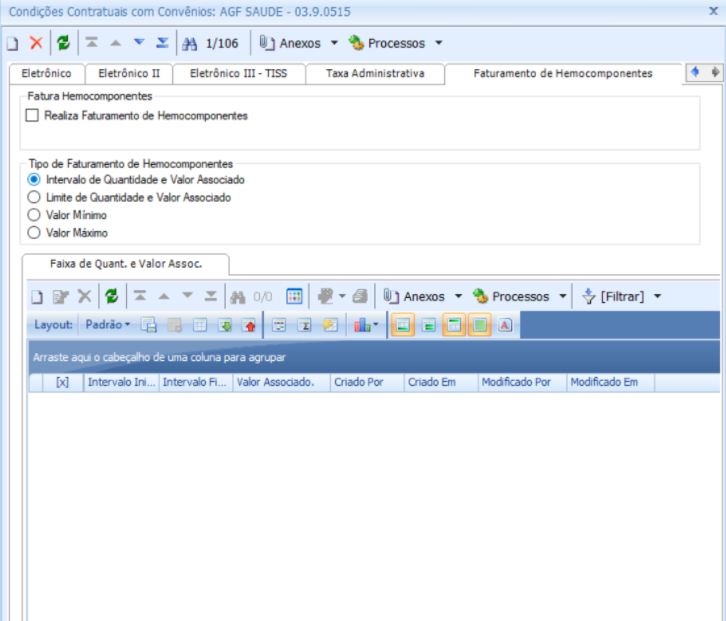This screenshot has width=726, height=621.
Task: Enable Realiza Faturamento de Hemocomponentes checkbox
Action: 32,115
